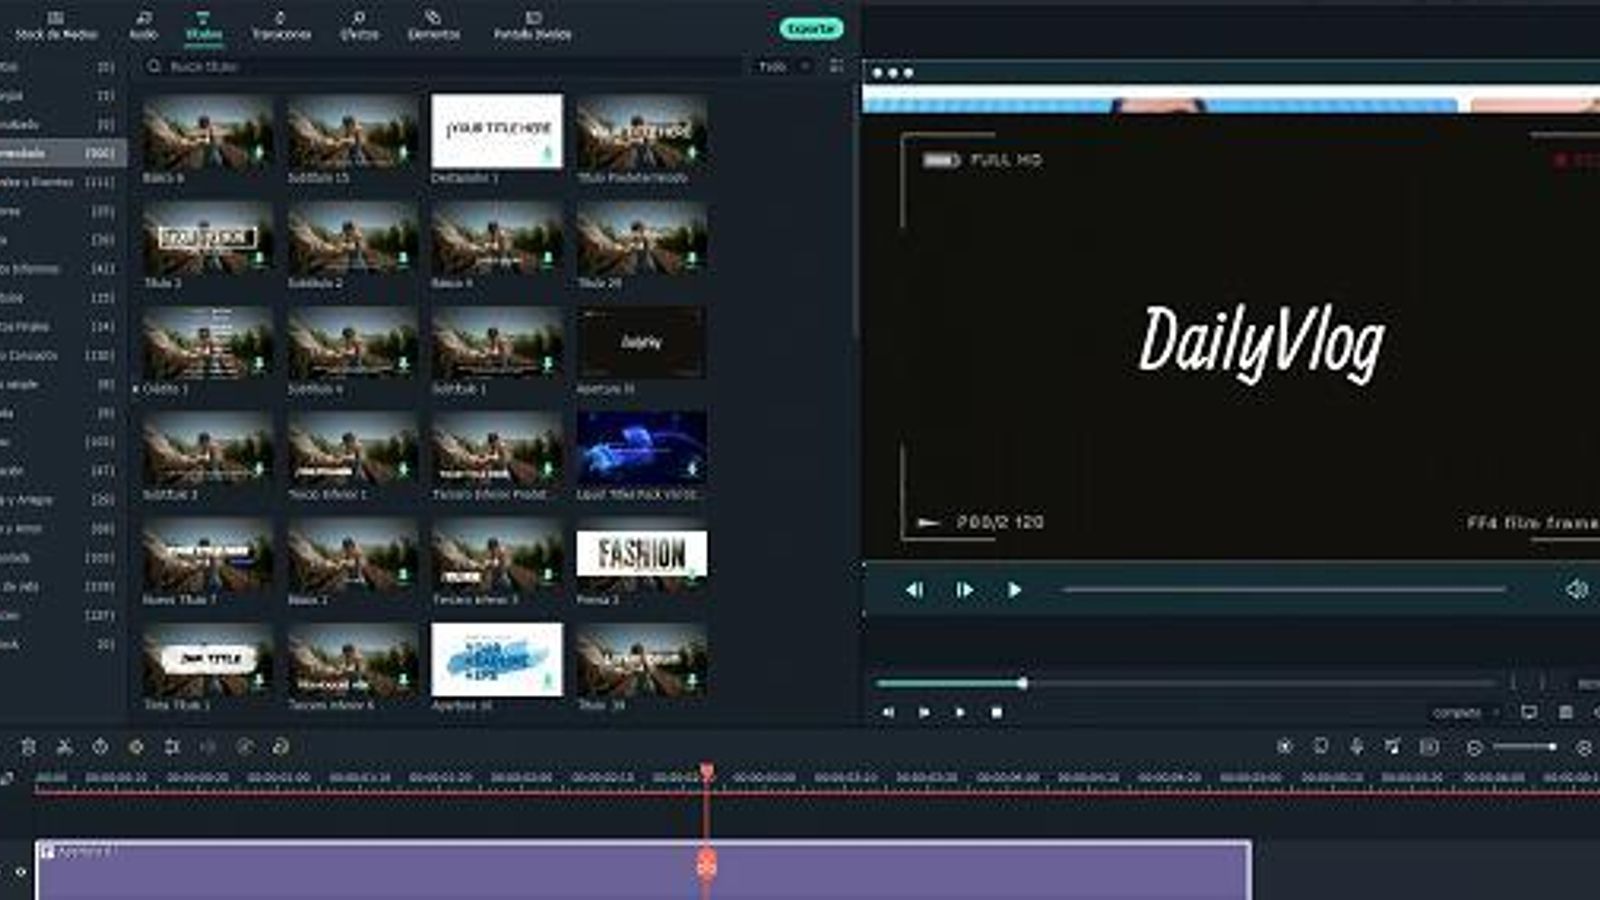1600x900 pixels.
Task: Click the timeline zoom out minus icon
Action: coord(1474,748)
